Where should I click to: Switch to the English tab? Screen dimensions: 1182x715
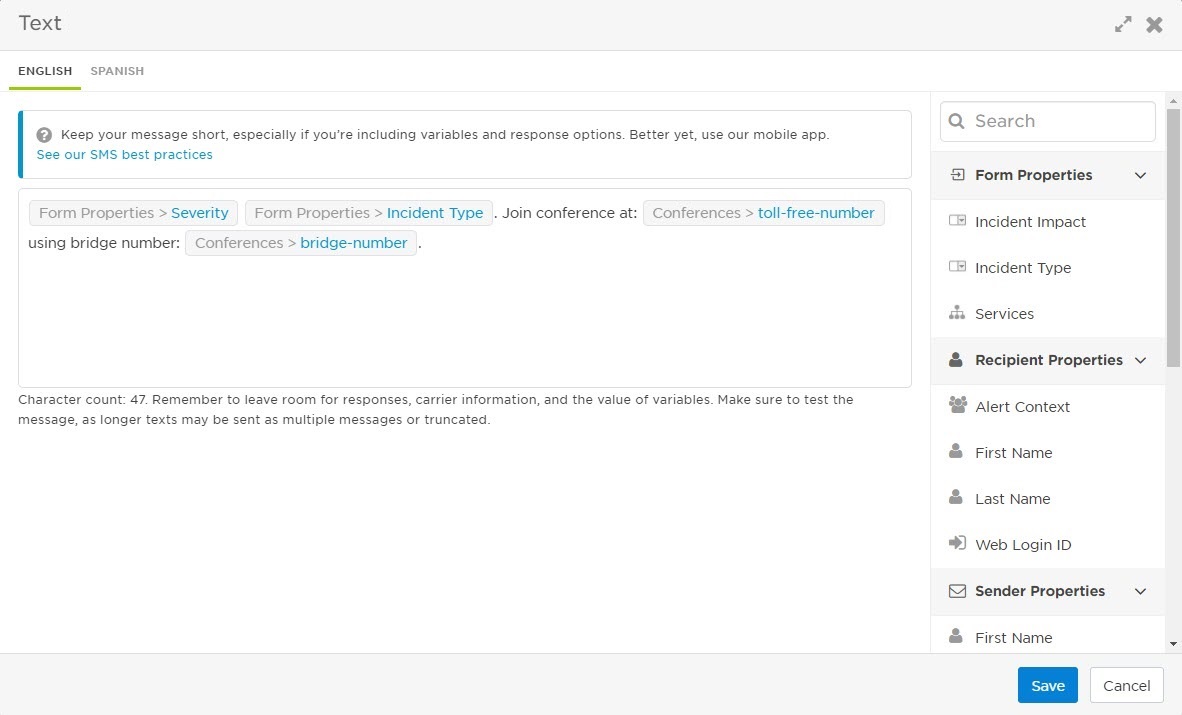coord(45,71)
